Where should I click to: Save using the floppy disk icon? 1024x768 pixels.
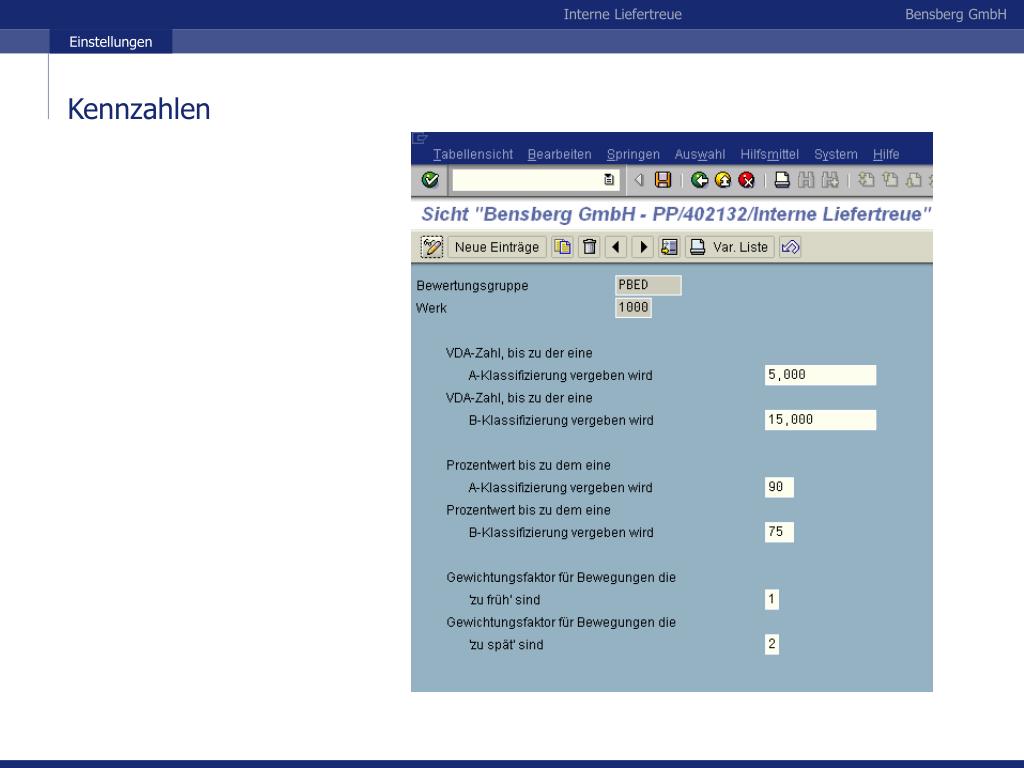pyautogui.click(x=663, y=180)
